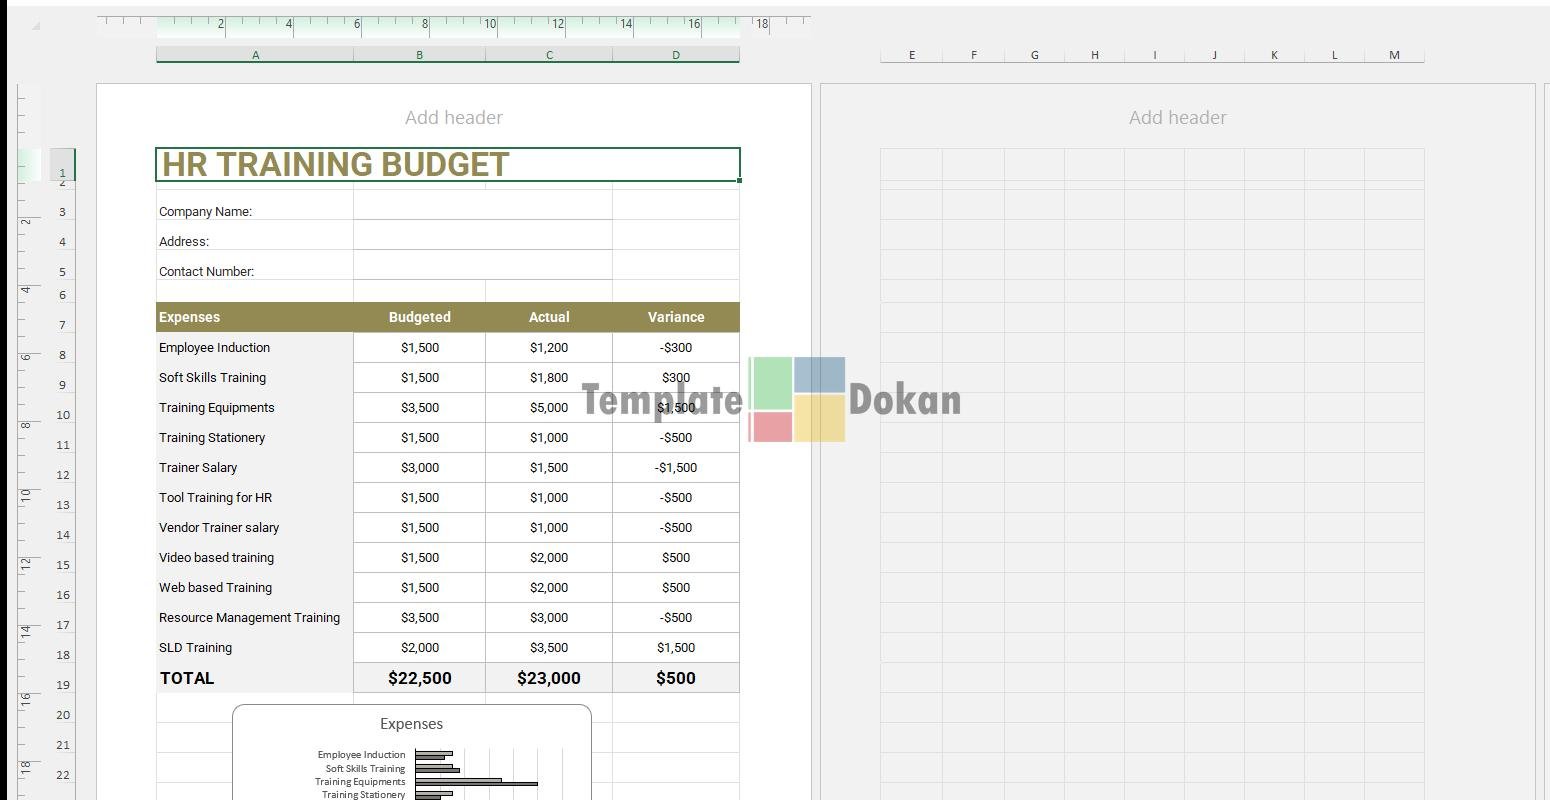Viewport: 1550px width, 800px height.
Task: Select the Expenses chart title
Action: click(x=411, y=724)
